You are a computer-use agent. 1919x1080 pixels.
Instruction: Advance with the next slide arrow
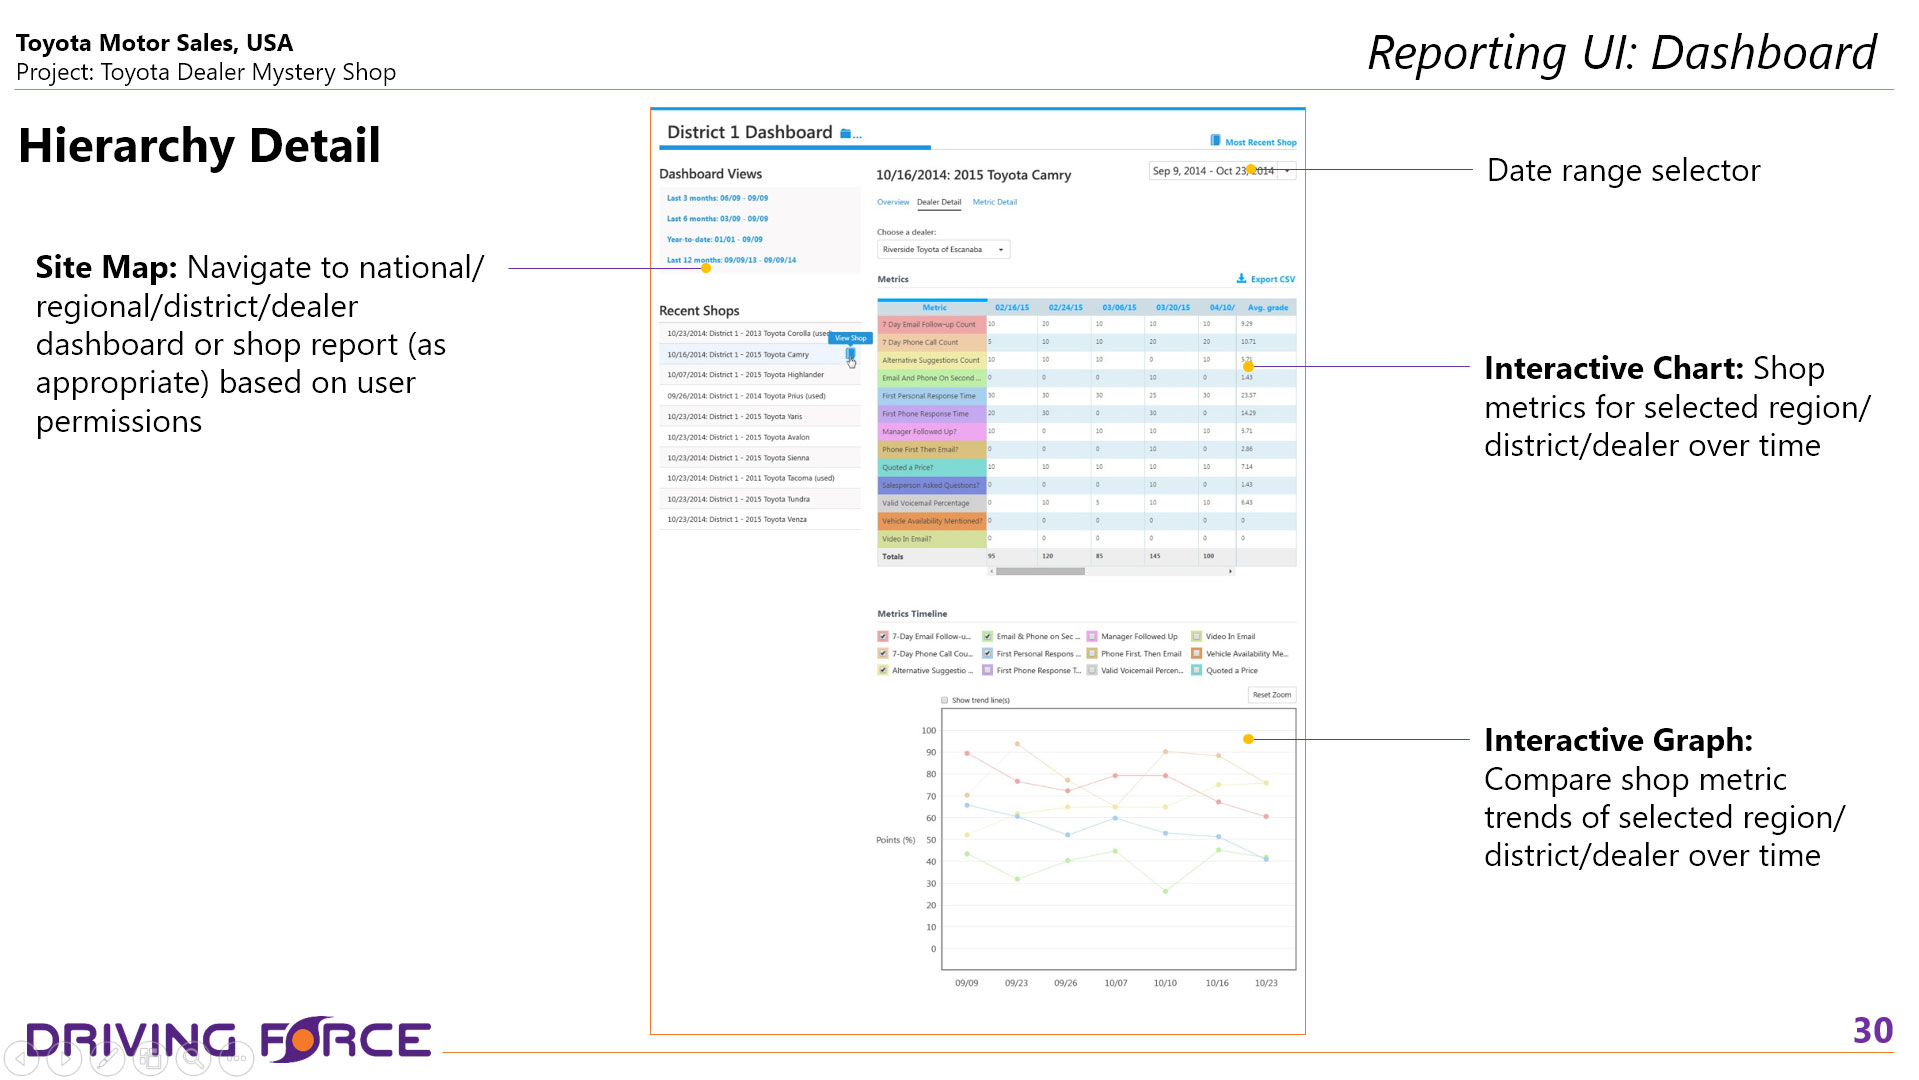pyautogui.click(x=64, y=1058)
